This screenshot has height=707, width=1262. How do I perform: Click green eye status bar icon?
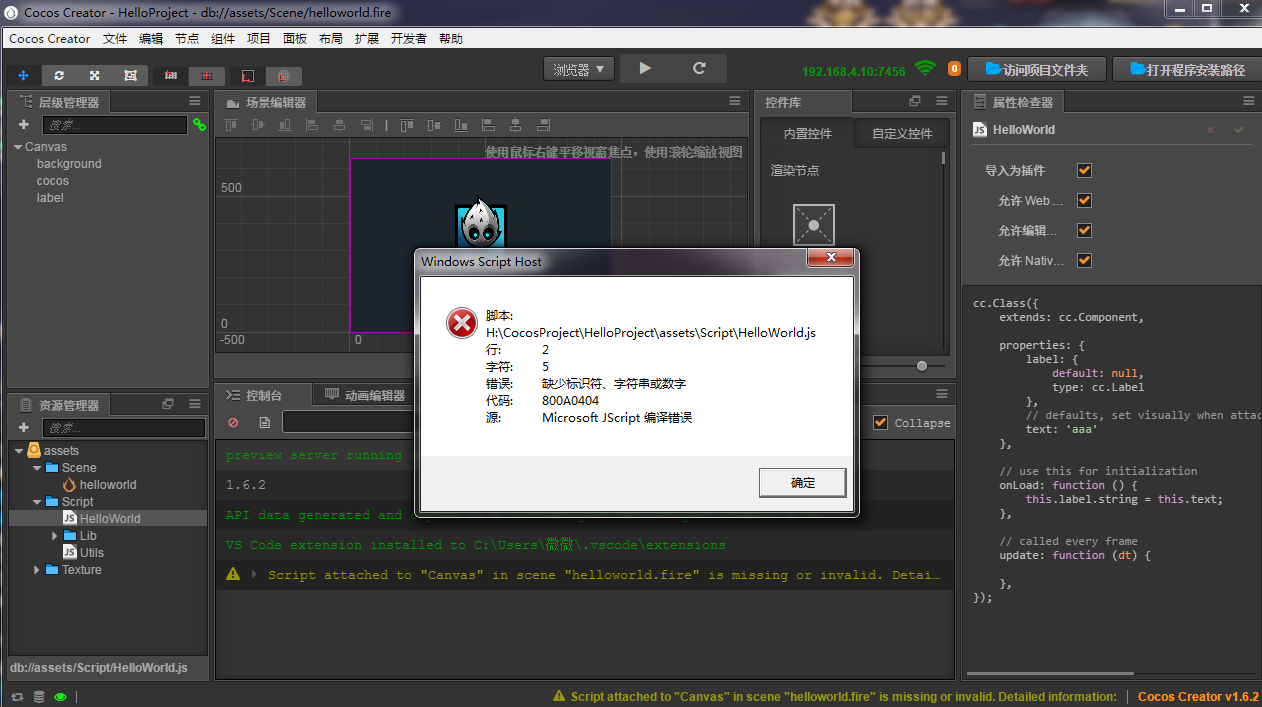[x=61, y=697]
